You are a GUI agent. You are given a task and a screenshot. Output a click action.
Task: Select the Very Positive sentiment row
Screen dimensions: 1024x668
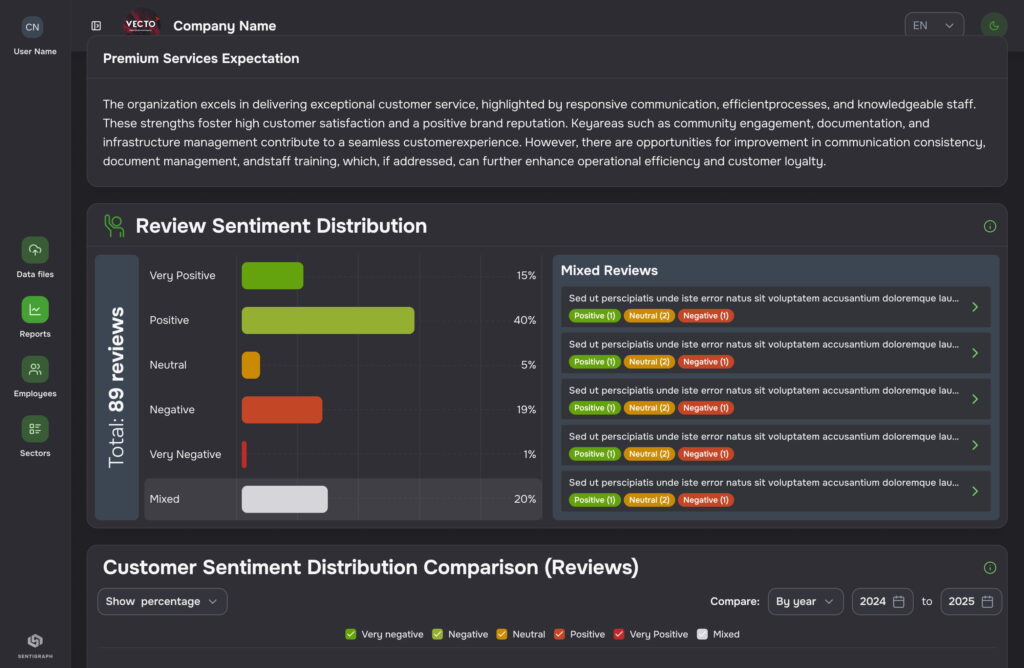click(342, 276)
